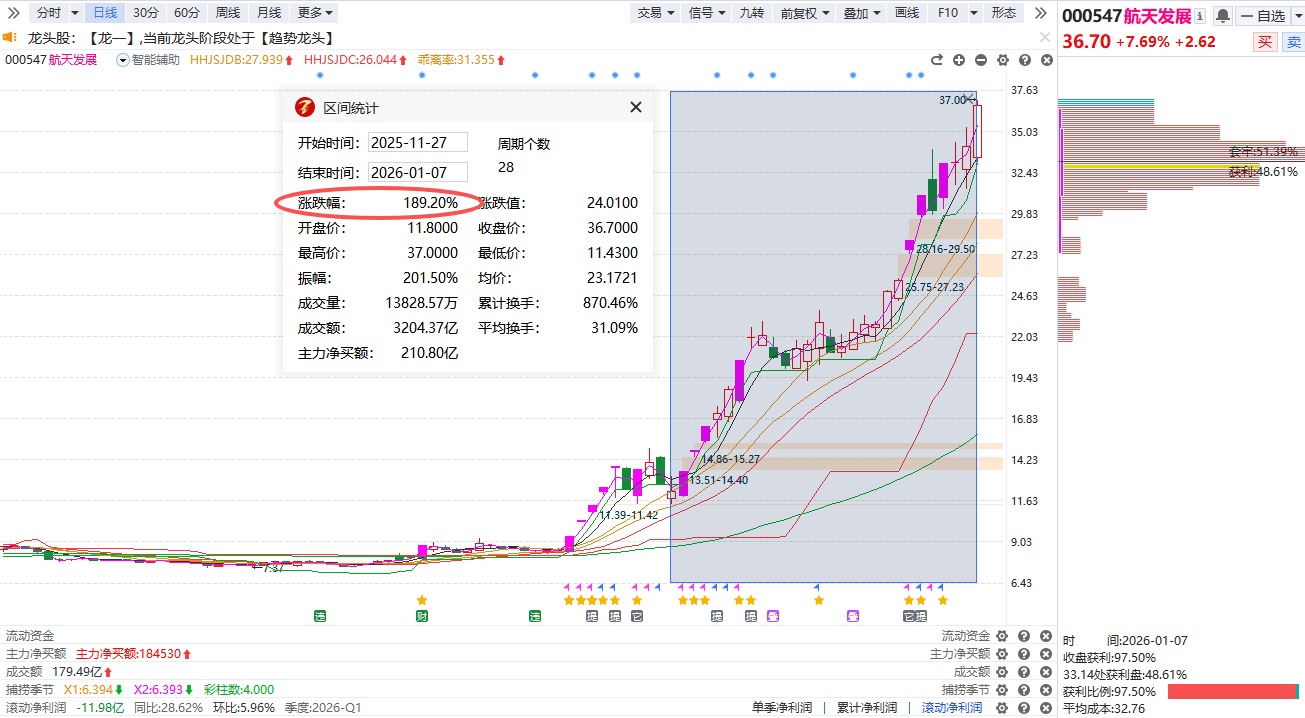Switch to 周线 weekly chart tab

click(227, 13)
